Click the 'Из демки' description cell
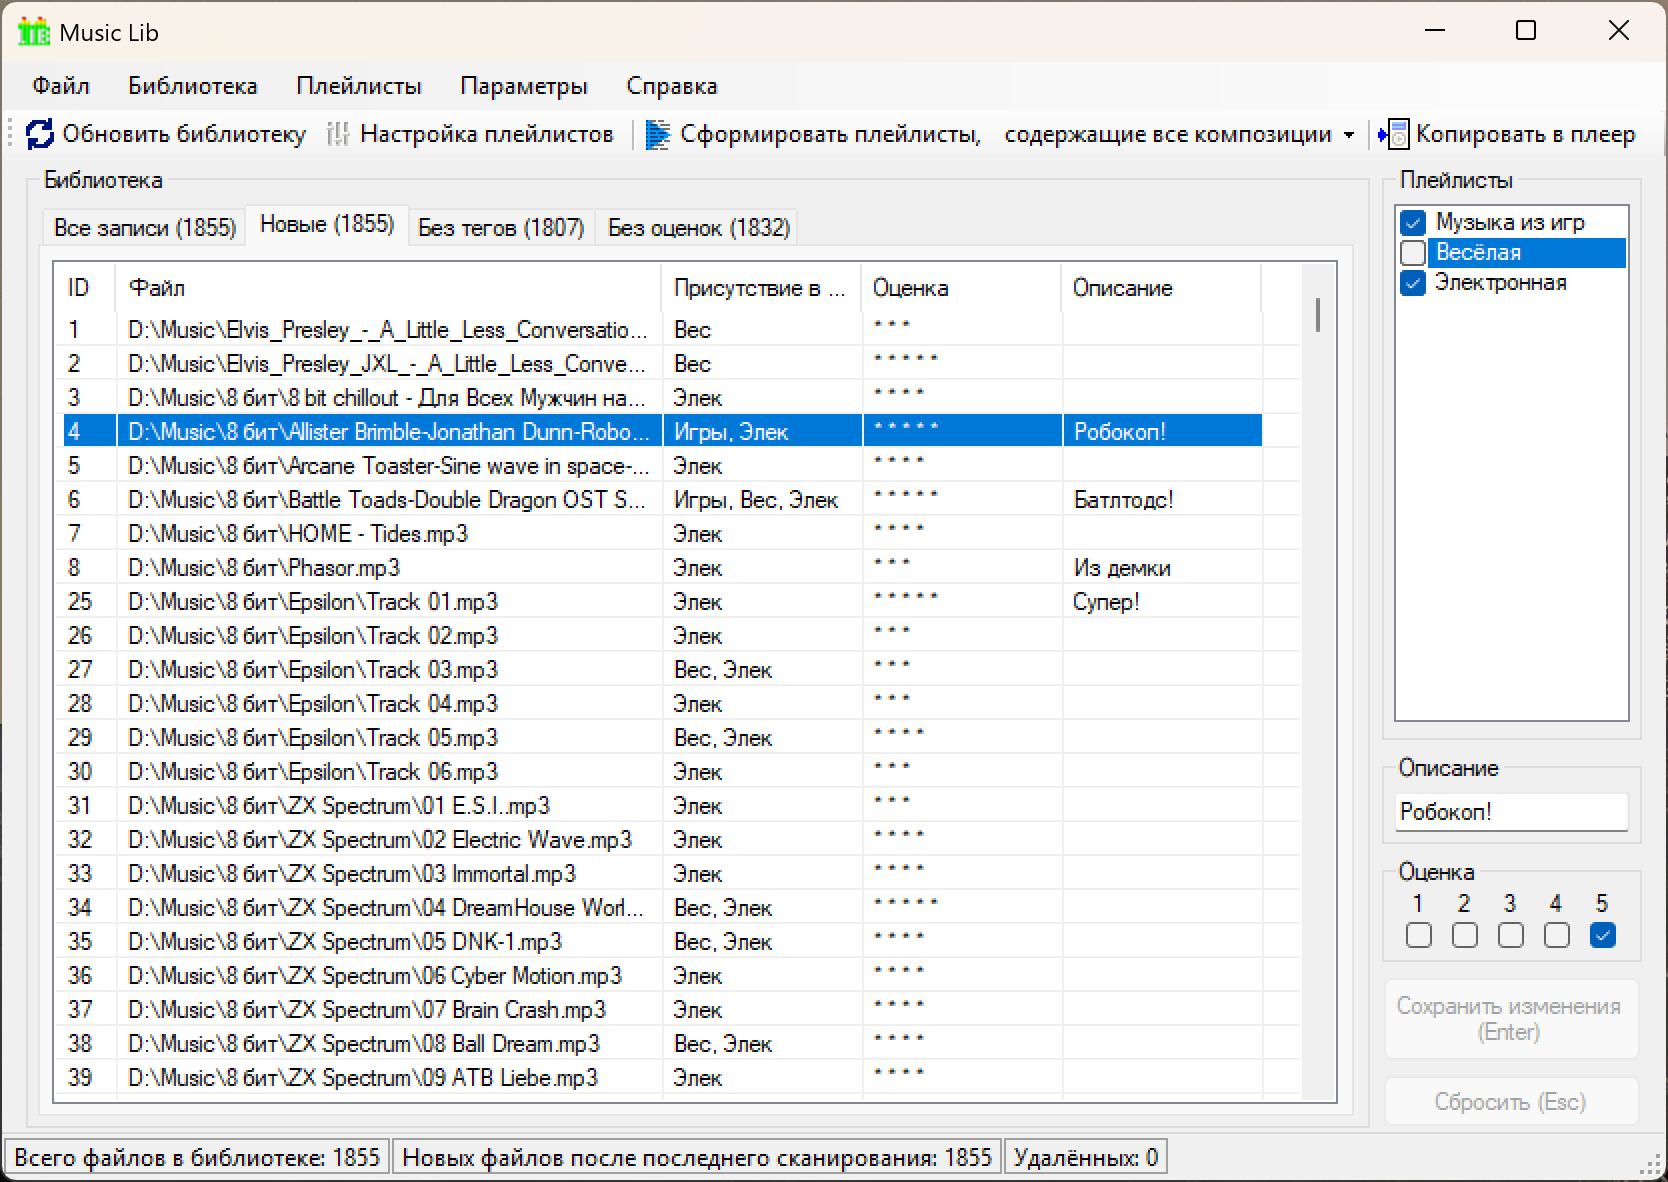Viewport: 1668px width, 1182px height. (x=1162, y=568)
